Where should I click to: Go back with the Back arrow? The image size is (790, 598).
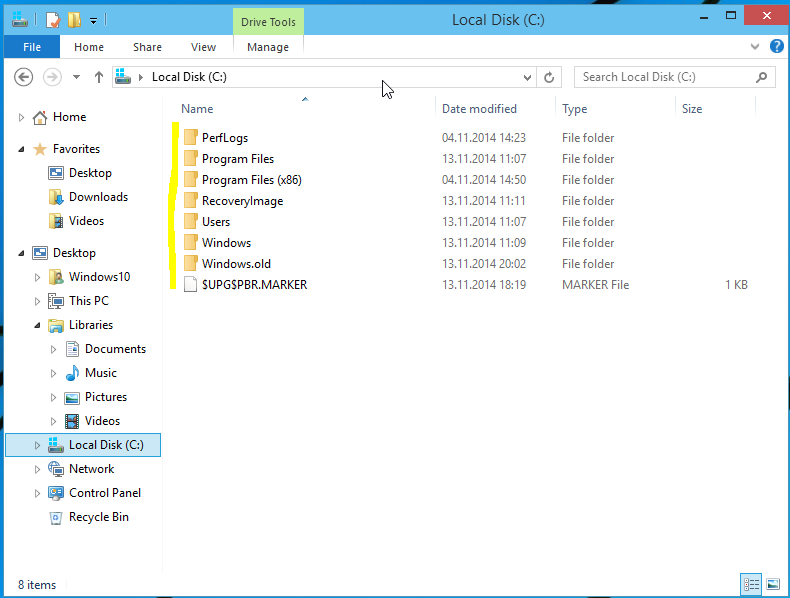tap(23, 77)
